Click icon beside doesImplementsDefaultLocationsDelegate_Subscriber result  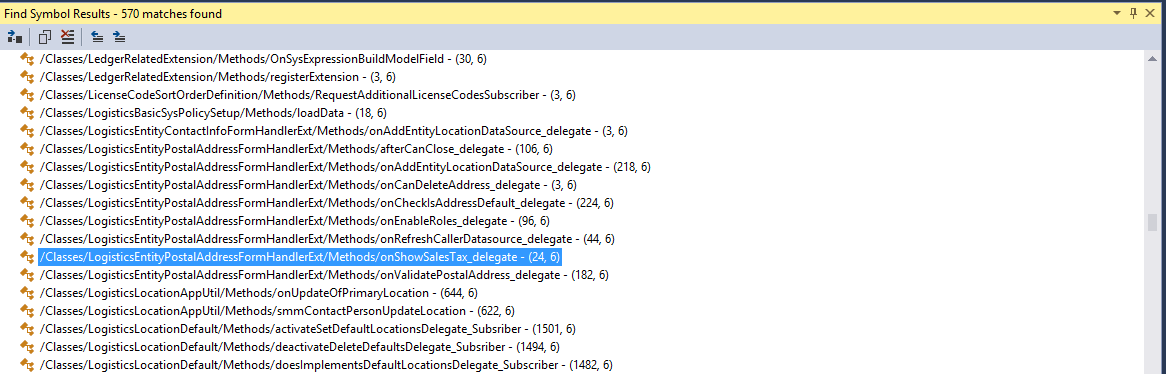pyautogui.click(x=28, y=365)
